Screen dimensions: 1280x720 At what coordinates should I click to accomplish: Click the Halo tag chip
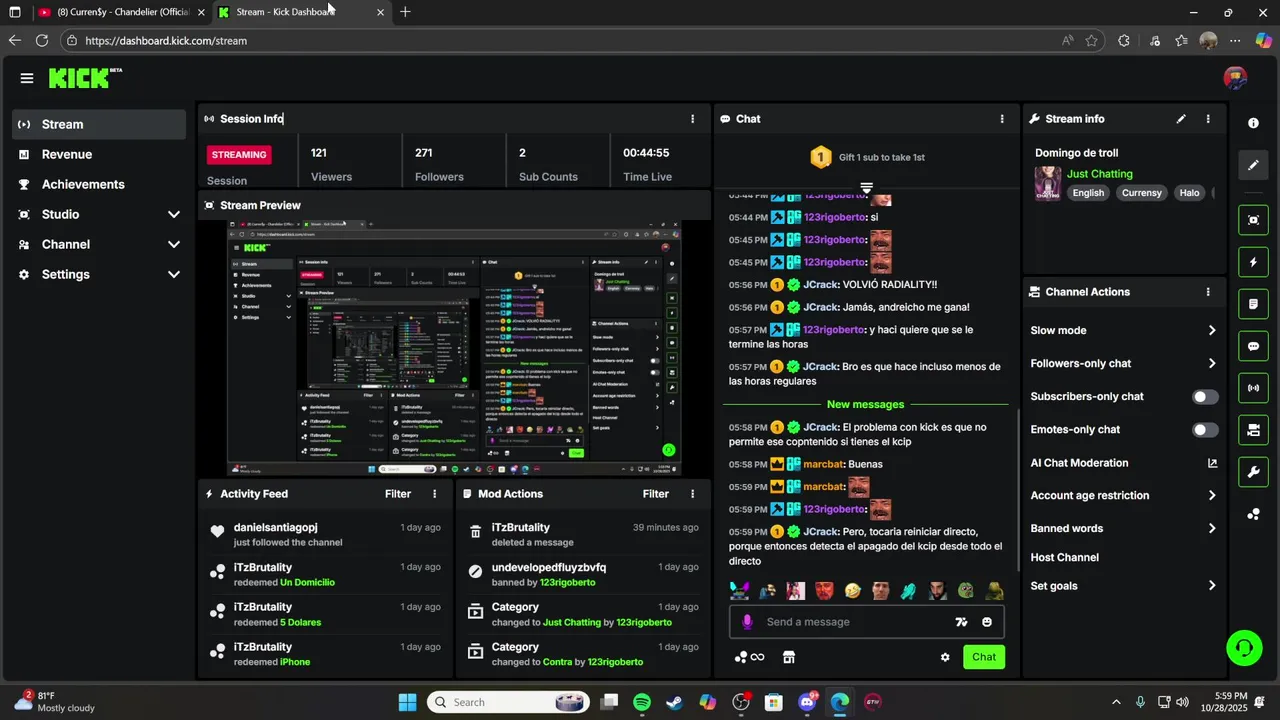coord(1189,193)
